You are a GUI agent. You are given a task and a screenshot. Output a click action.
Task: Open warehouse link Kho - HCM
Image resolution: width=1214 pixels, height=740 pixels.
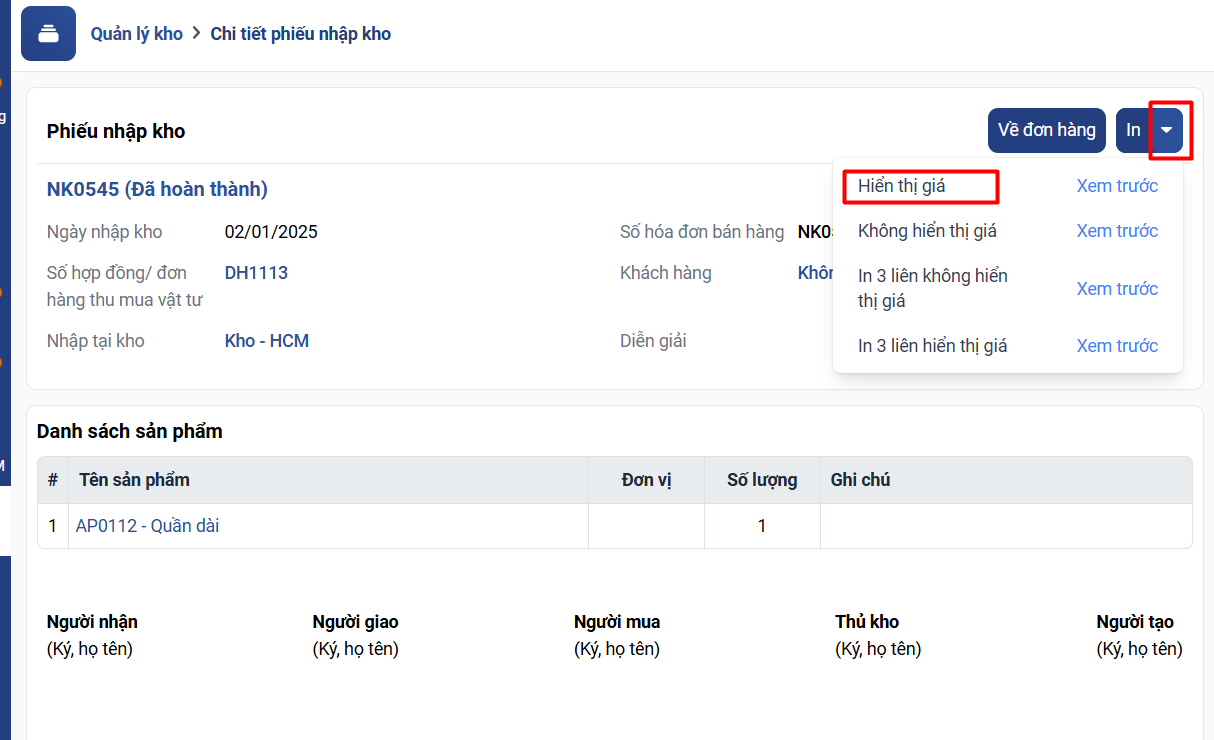266,341
